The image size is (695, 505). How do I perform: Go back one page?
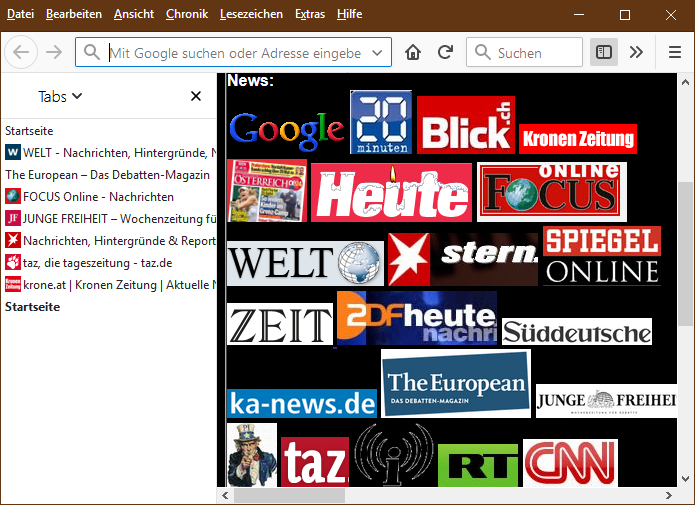tap(22, 53)
